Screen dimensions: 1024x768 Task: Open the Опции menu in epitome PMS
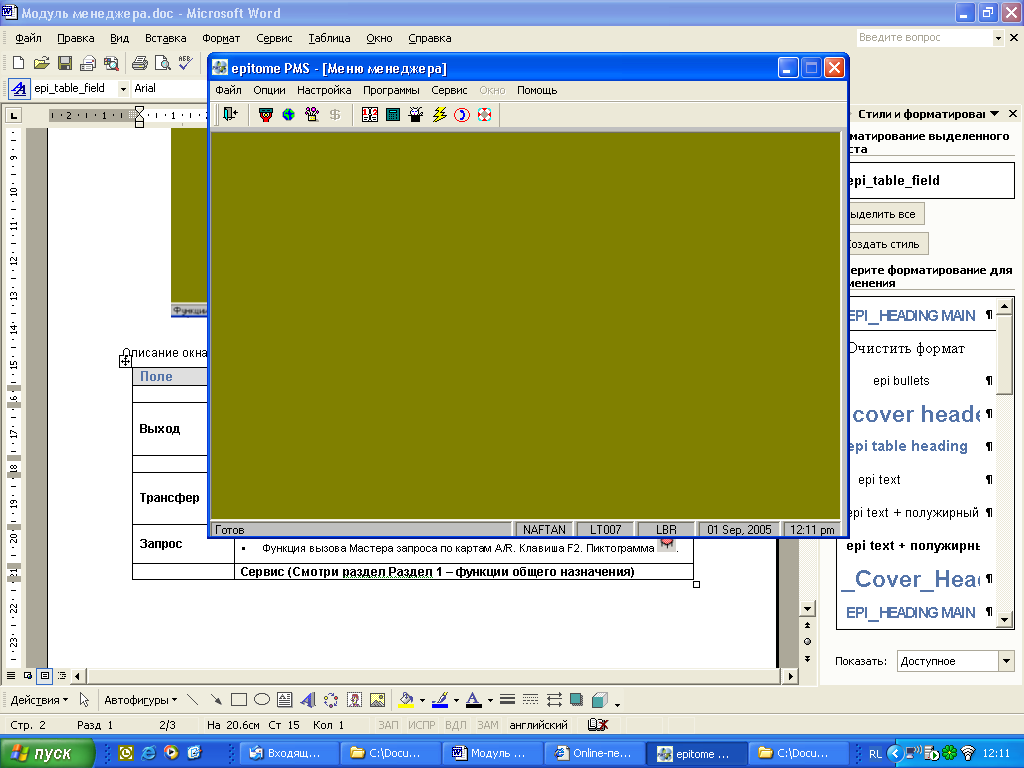coord(269,90)
